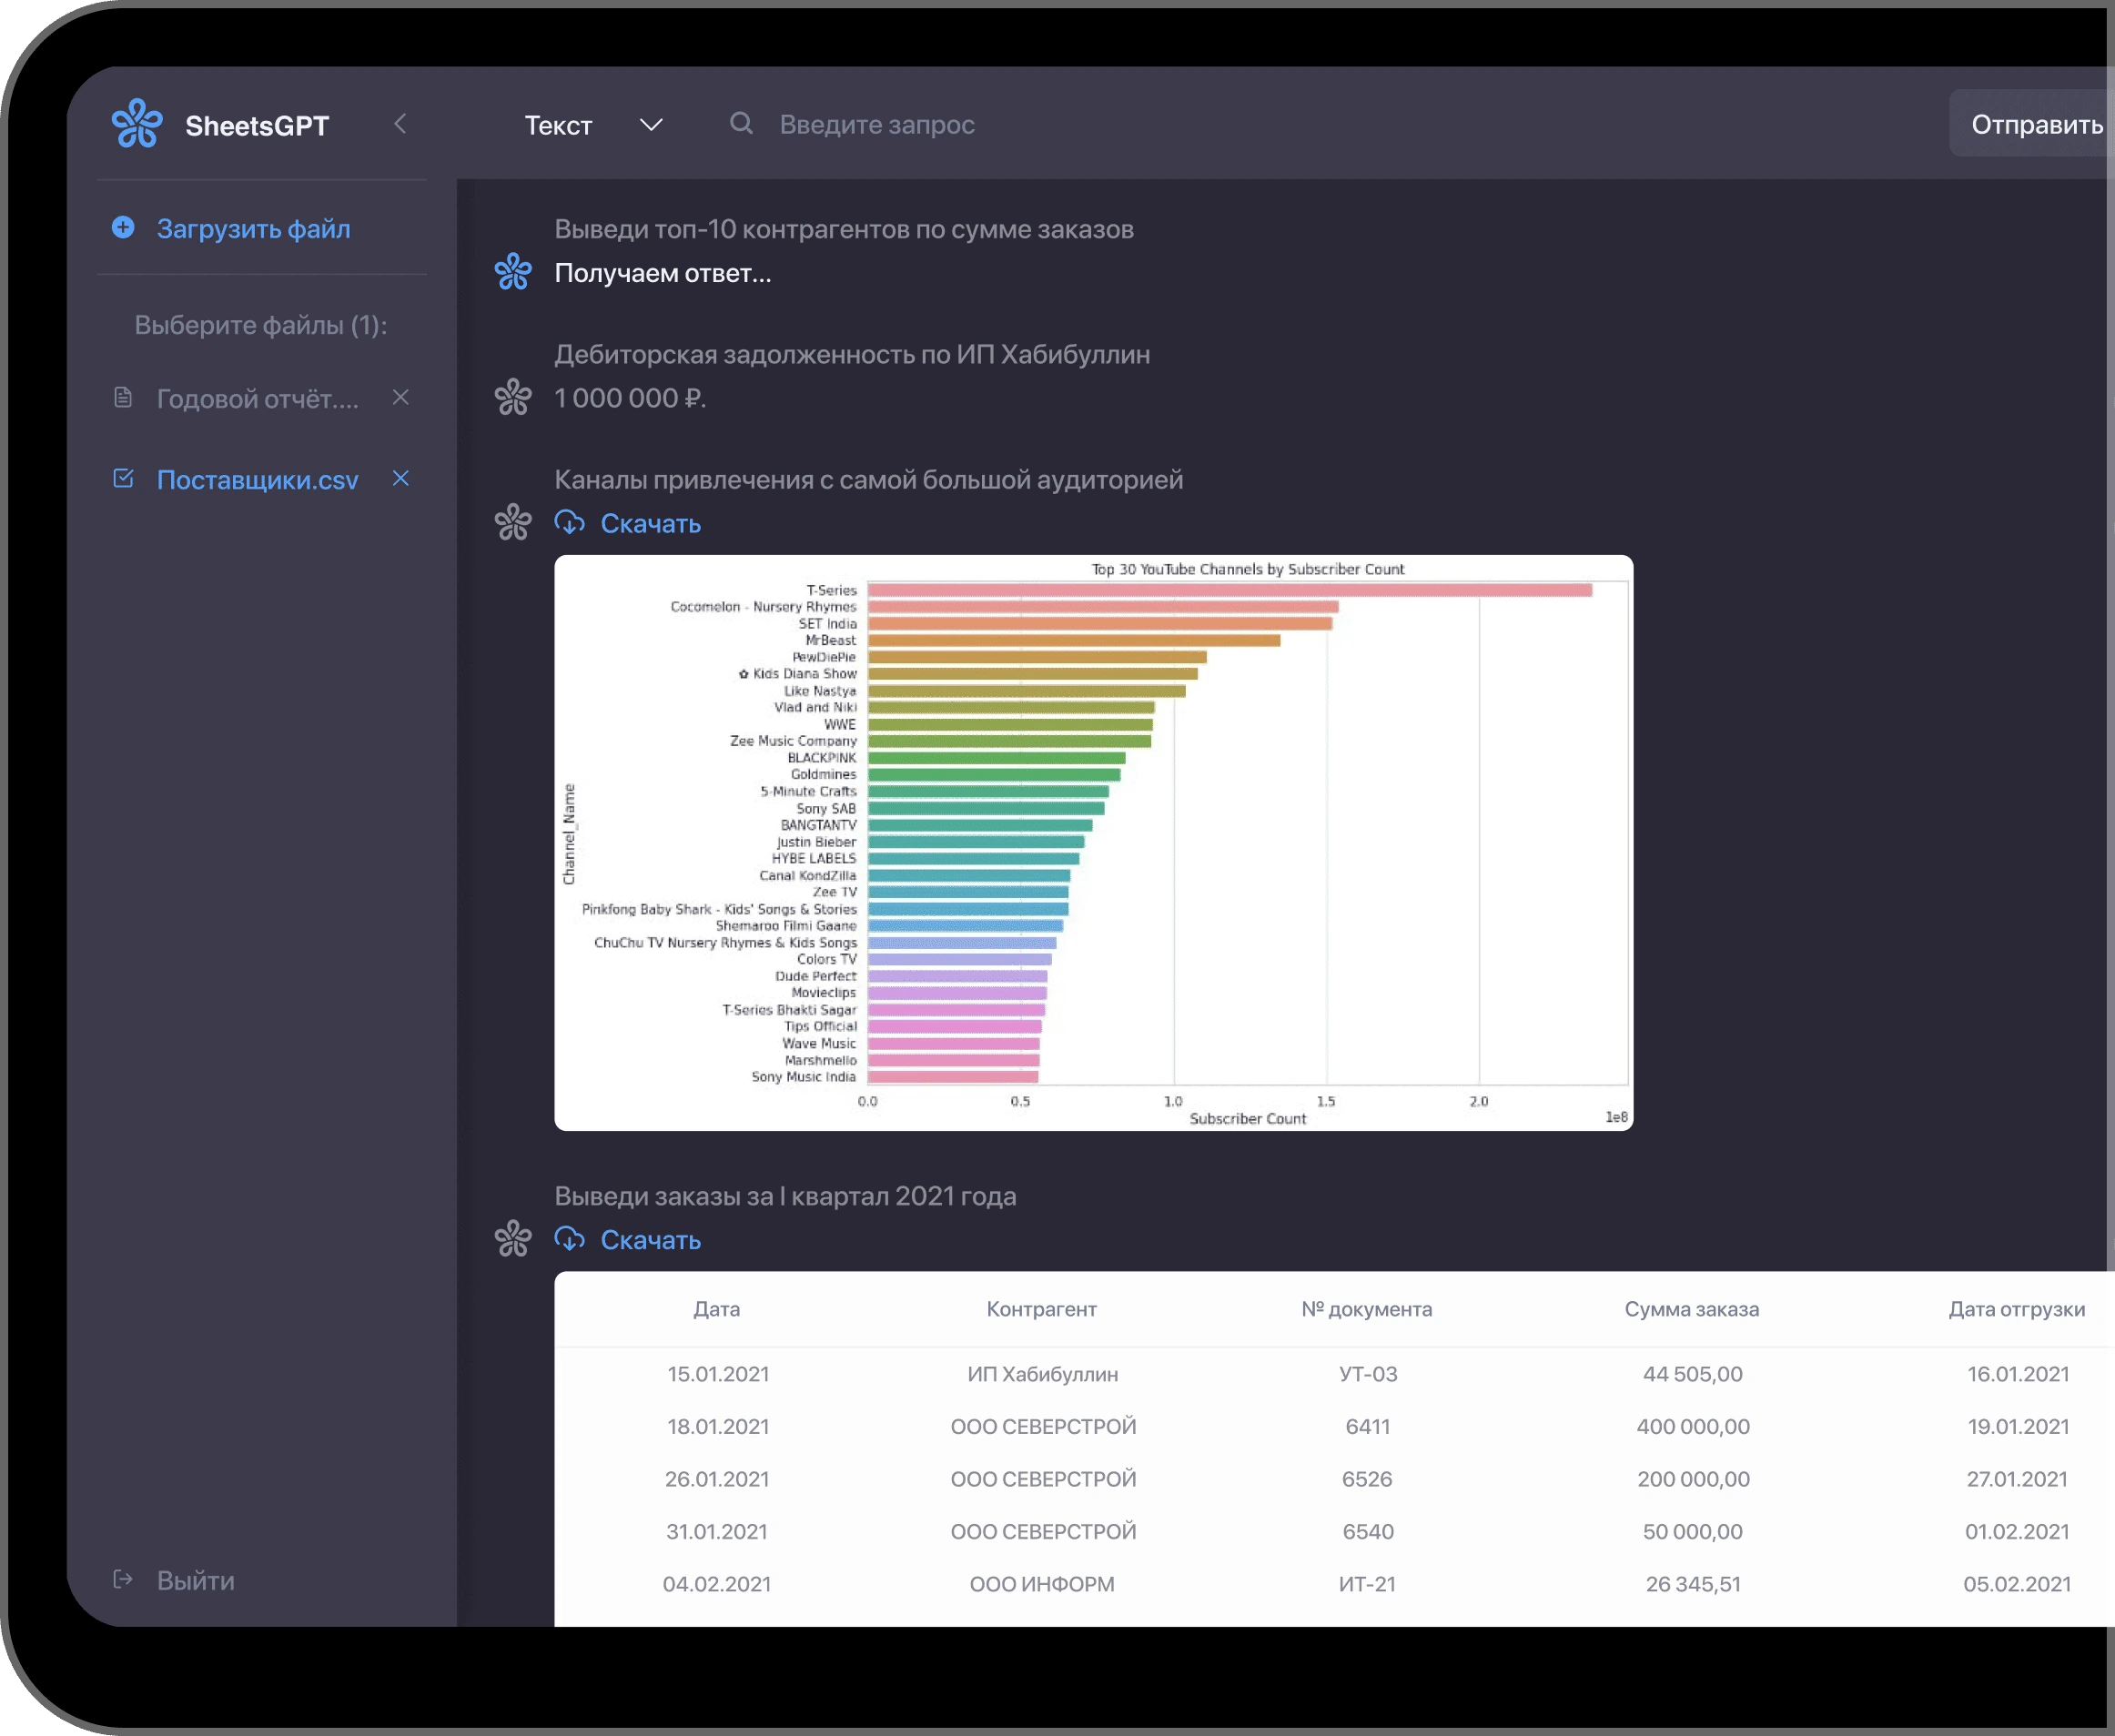2115x1736 pixels.
Task: Click the bot icon beside the orders table's Скачать
Action: [x=513, y=1239]
